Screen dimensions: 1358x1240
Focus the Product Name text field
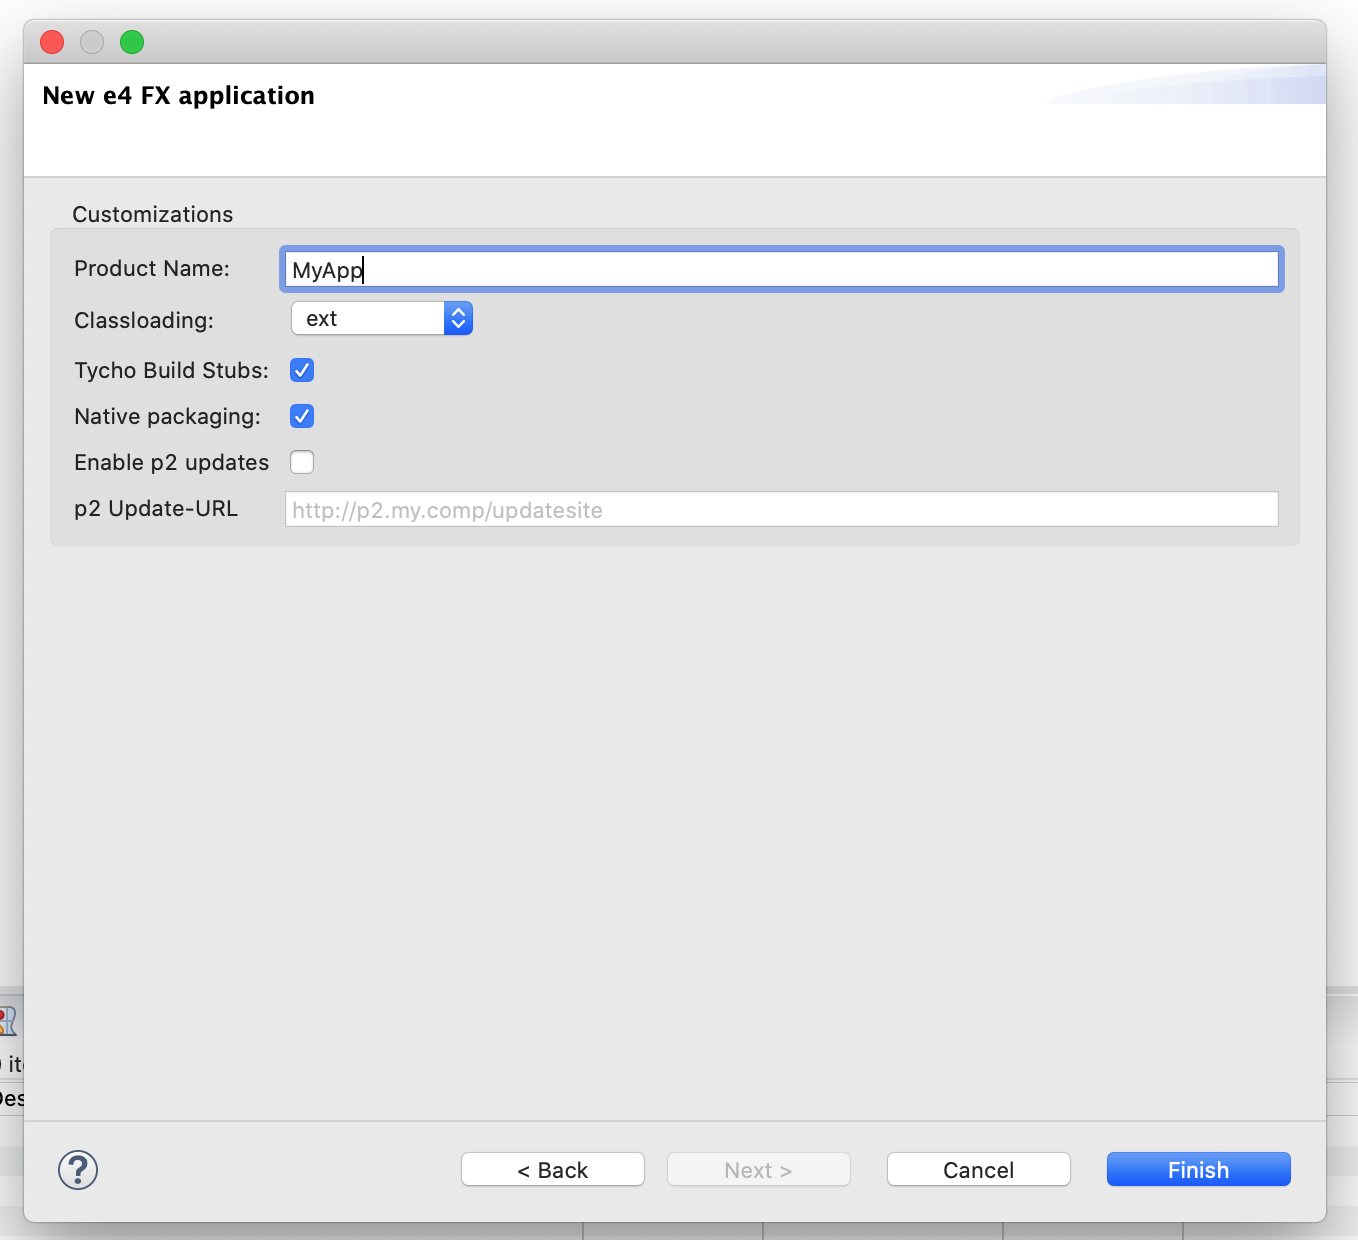coord(780,270)
